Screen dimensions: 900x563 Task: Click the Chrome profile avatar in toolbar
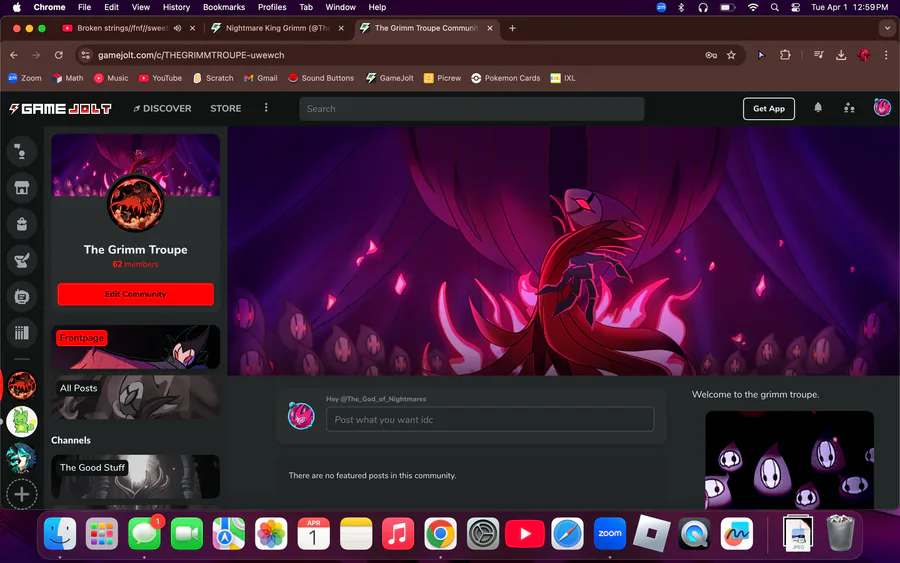click(x=864, y=55)
